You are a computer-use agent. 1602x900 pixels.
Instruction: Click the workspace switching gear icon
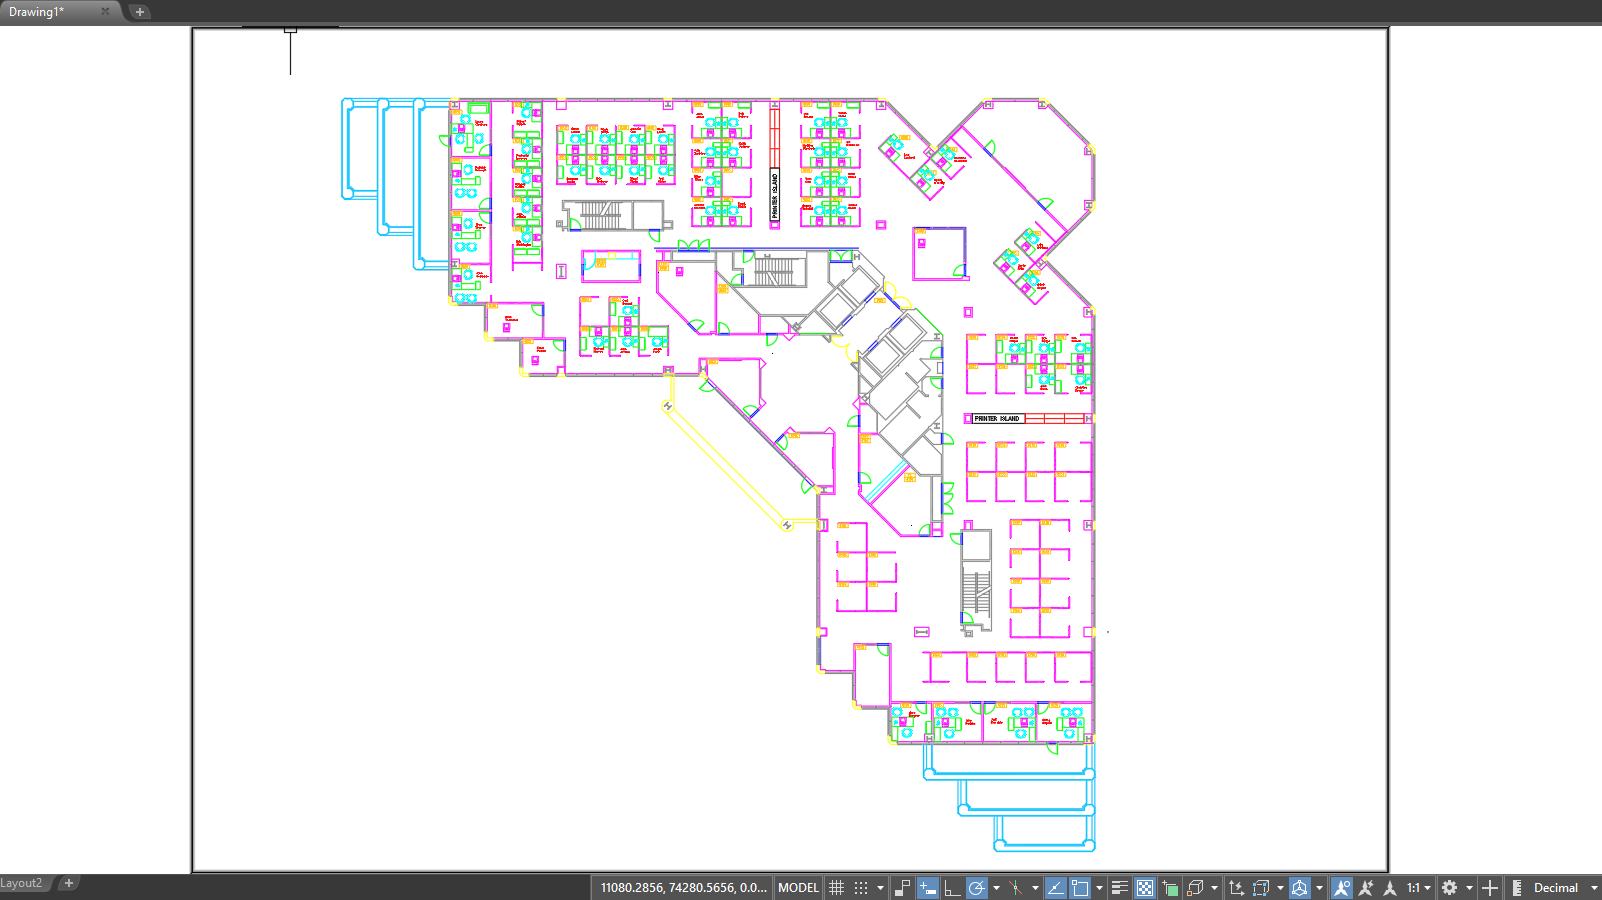(1449, 888)
